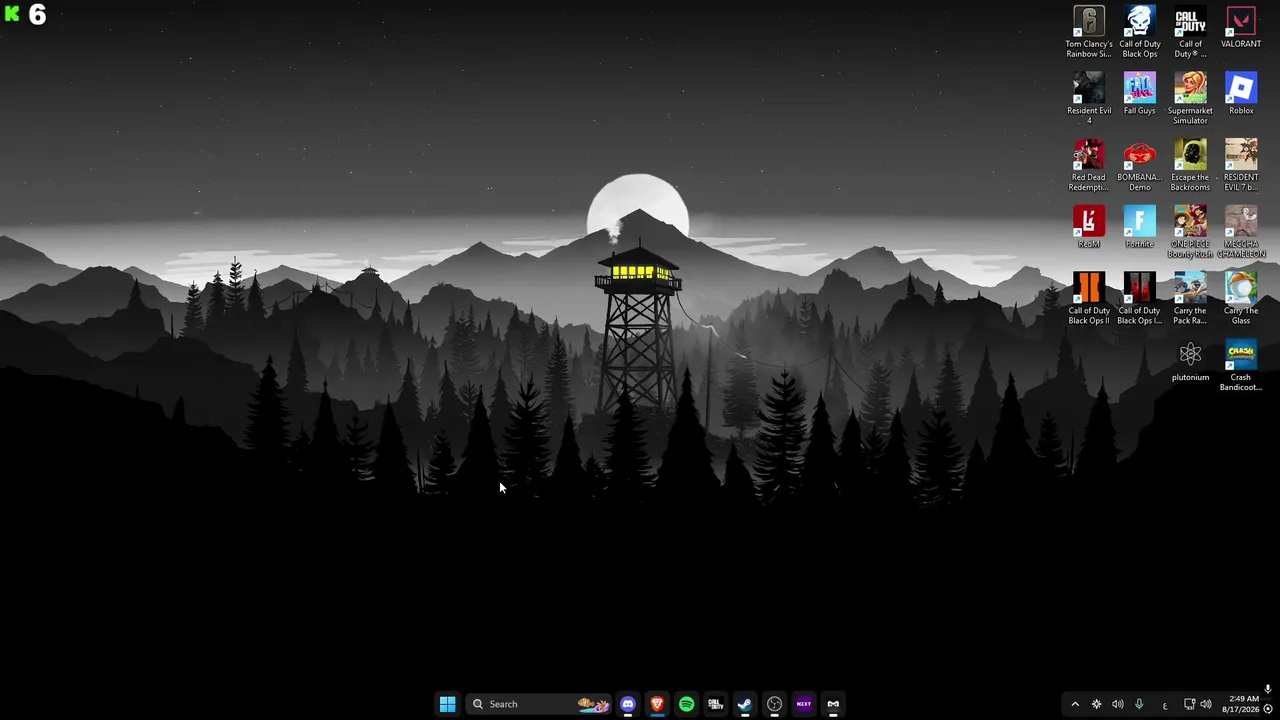1280x720 pixels.
Task: Switch to OBS Studio in the taskbar
Action: [x=774, y=704]
